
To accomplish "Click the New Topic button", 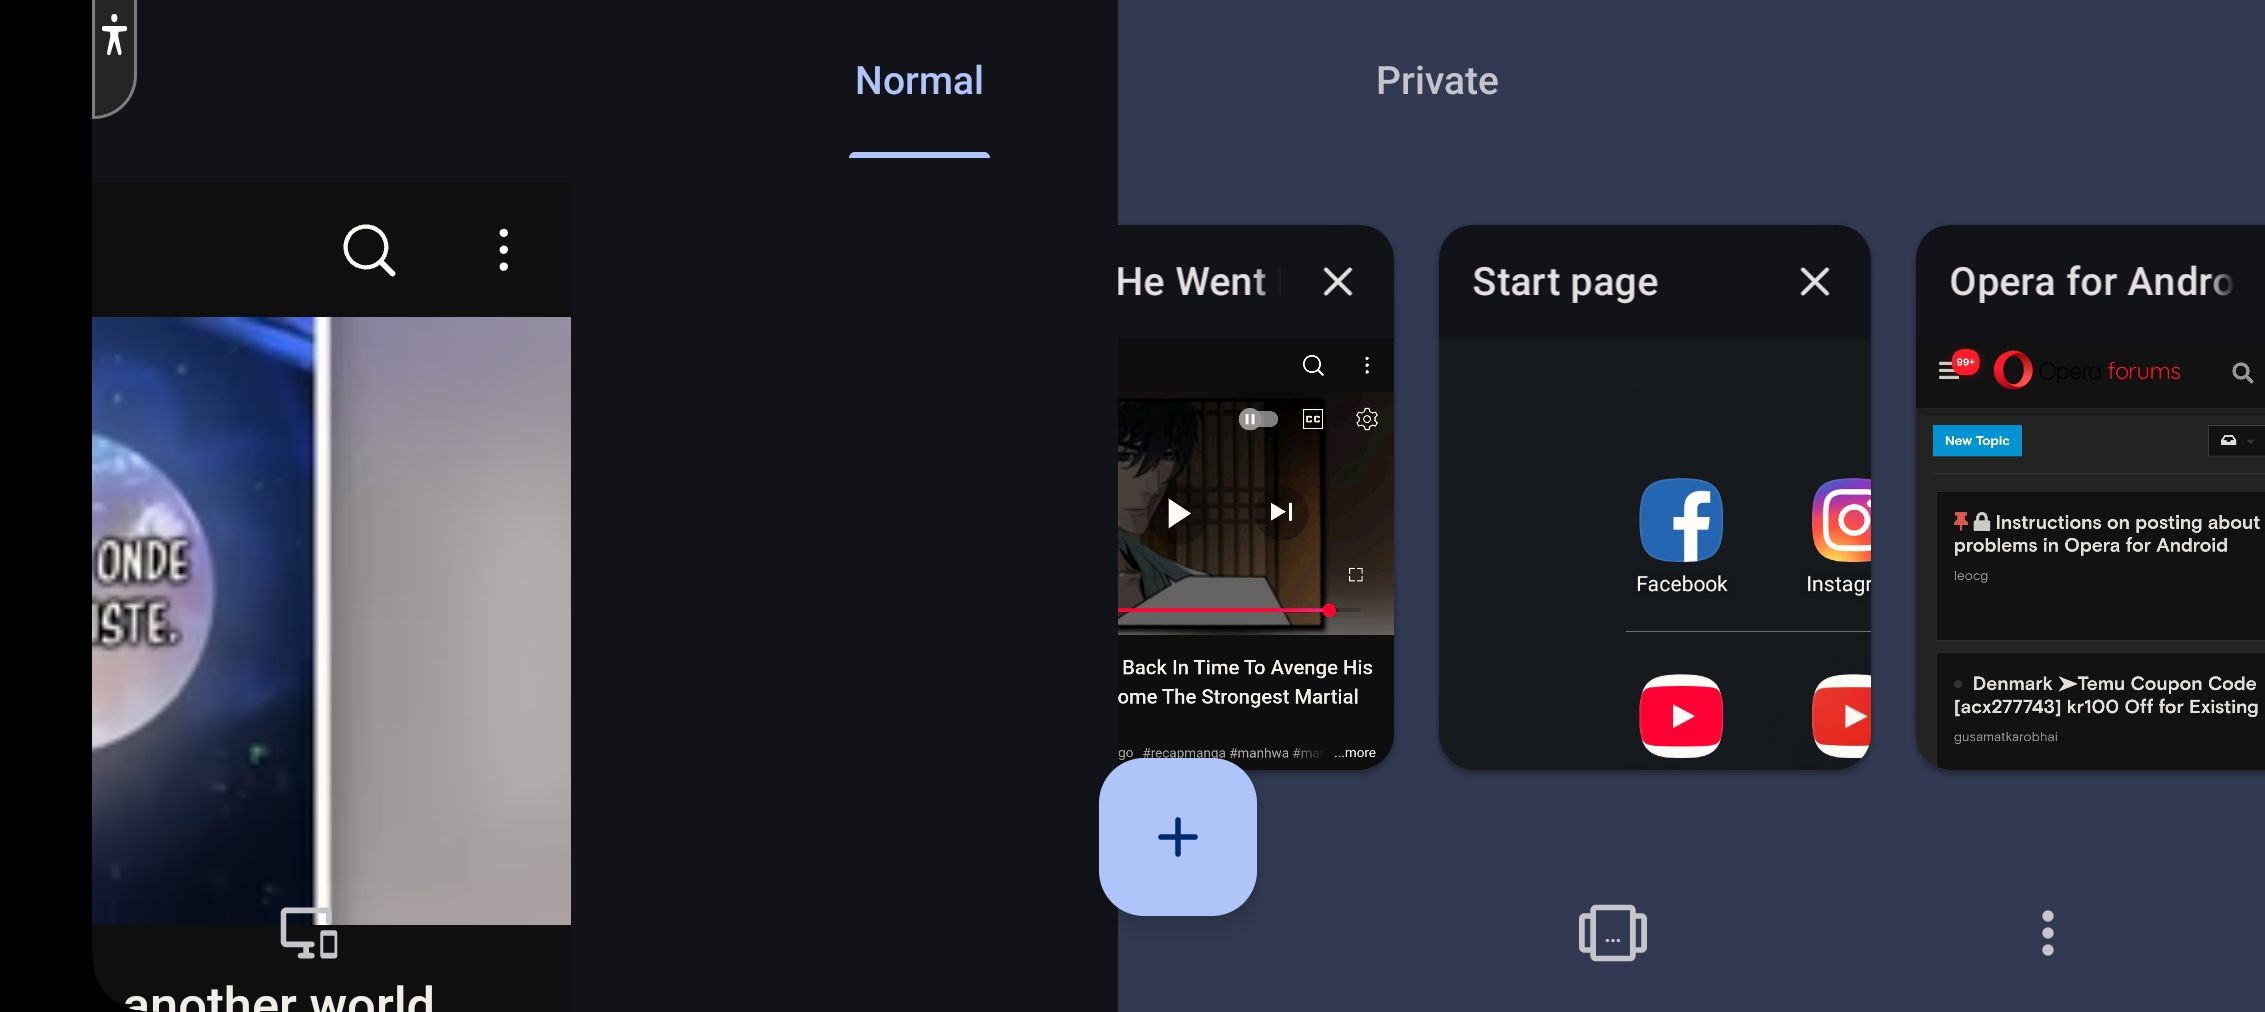I will (x=1977, y=441).
